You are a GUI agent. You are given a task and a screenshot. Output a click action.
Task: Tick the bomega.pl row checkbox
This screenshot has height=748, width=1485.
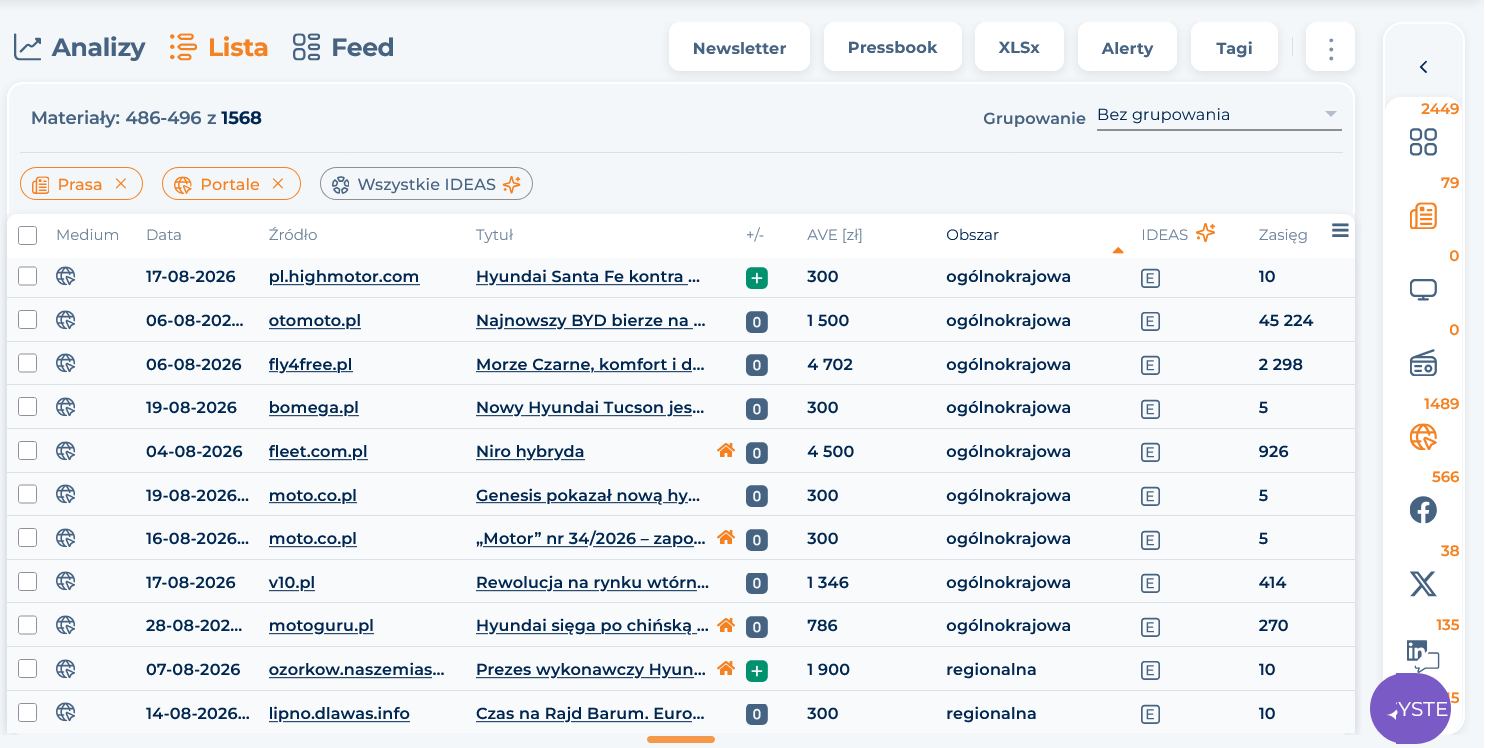pos(27,407)
